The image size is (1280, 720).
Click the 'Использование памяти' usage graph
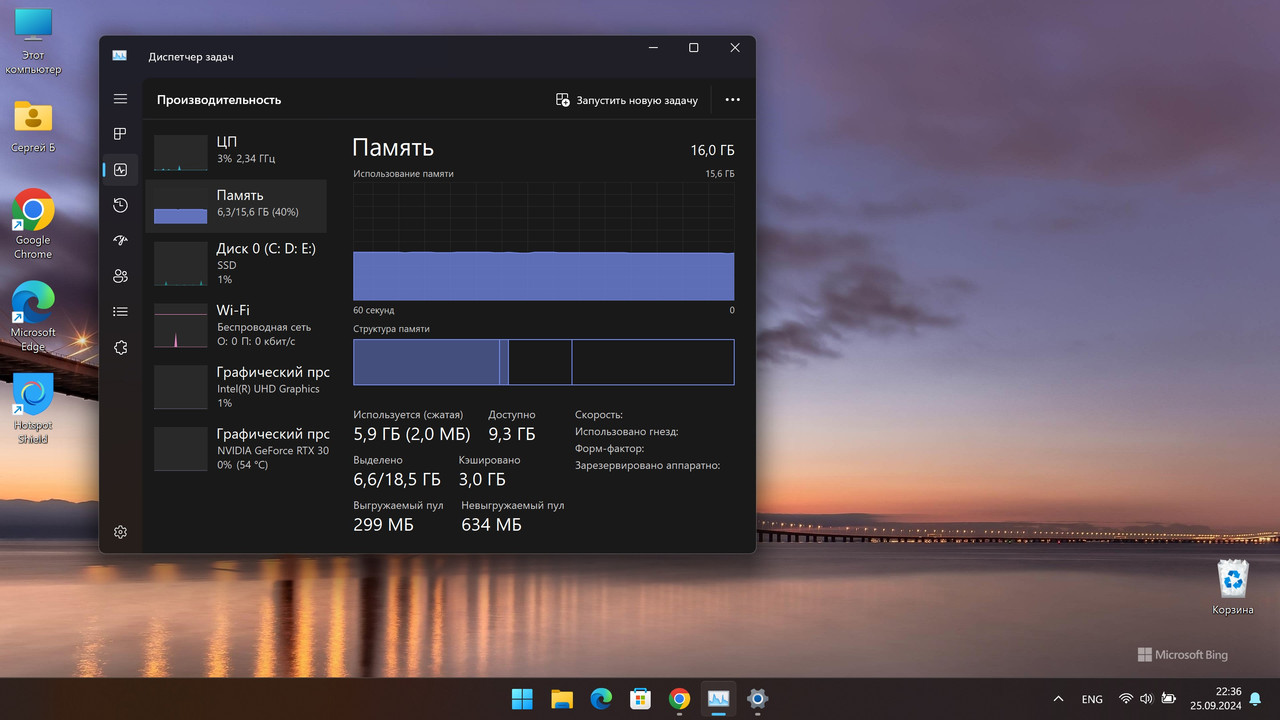(543, 241)
